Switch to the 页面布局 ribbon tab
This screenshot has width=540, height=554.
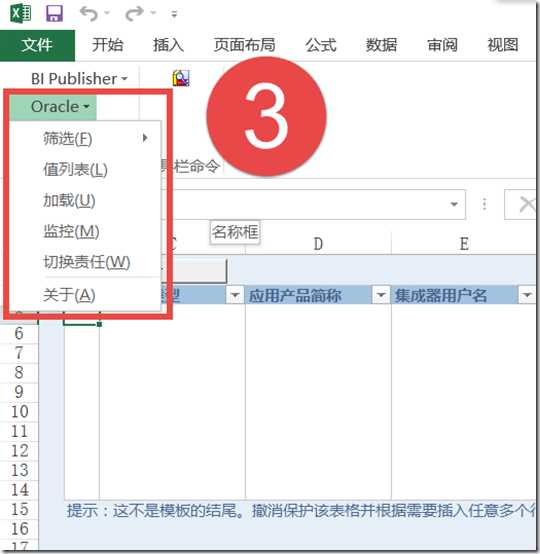coord(245,45)
